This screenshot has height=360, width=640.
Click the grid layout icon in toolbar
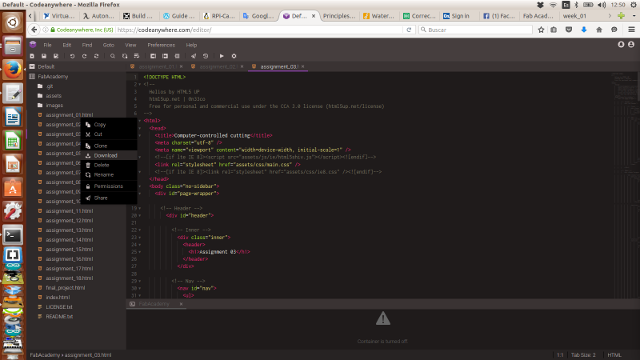(177, 56)
